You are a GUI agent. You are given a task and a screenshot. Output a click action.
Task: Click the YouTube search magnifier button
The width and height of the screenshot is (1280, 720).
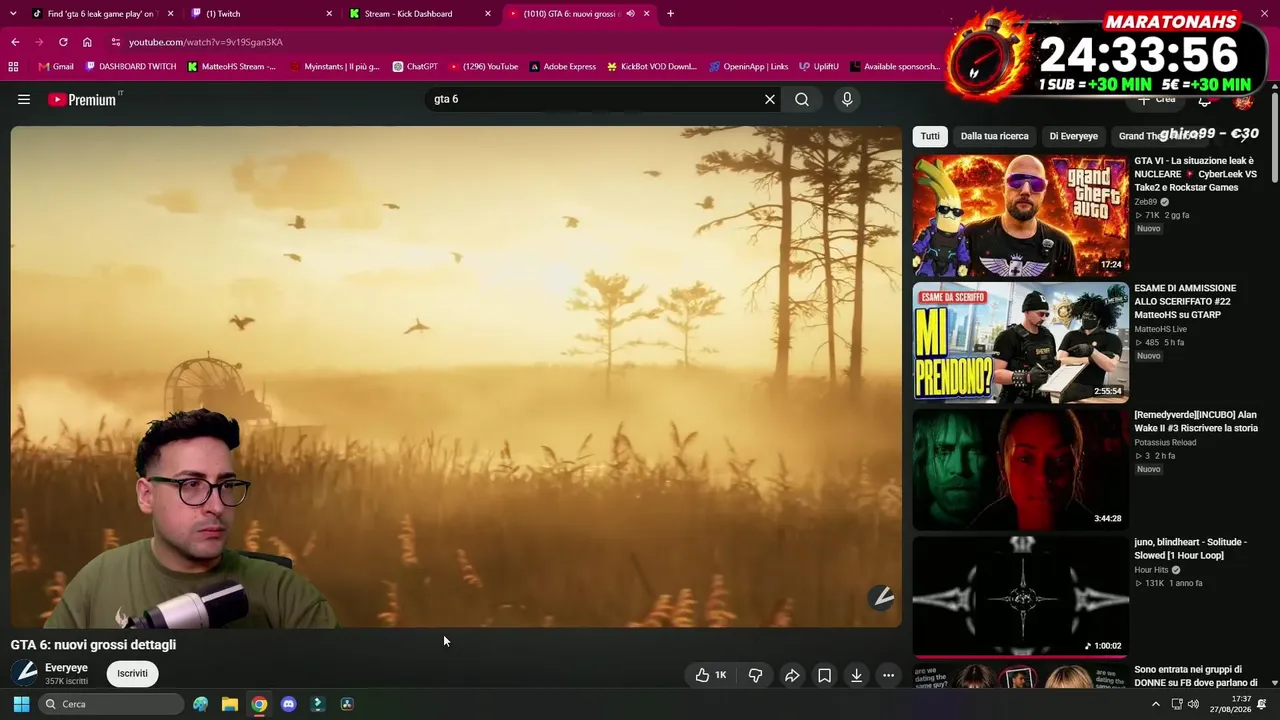802,99
